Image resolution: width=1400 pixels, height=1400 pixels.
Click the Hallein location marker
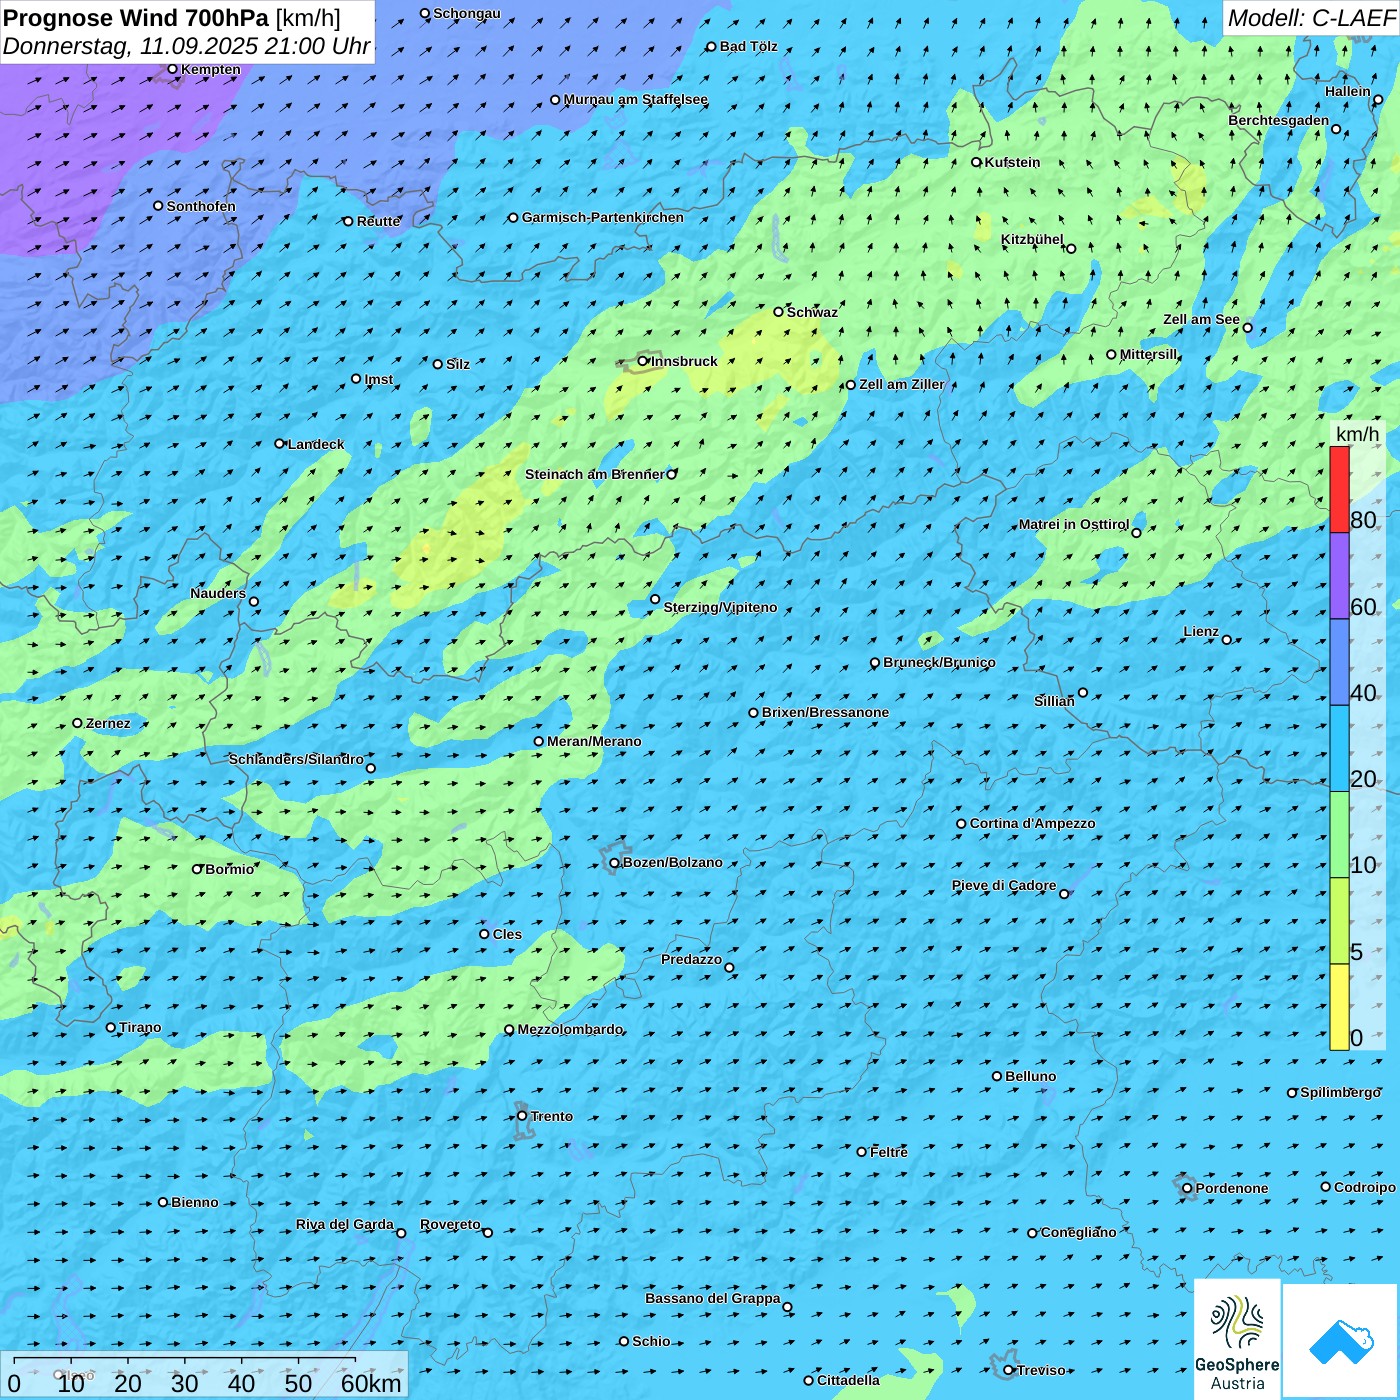(1378, 99)
